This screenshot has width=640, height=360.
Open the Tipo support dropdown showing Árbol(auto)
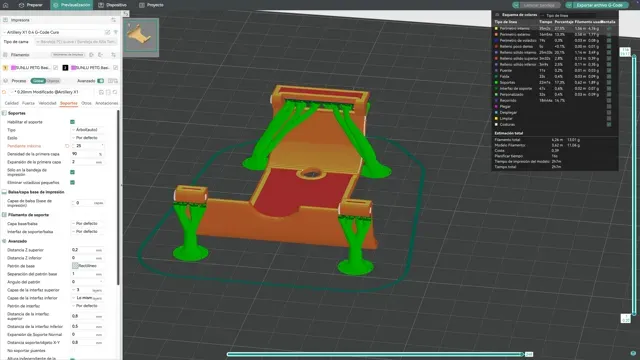[88, 130]
